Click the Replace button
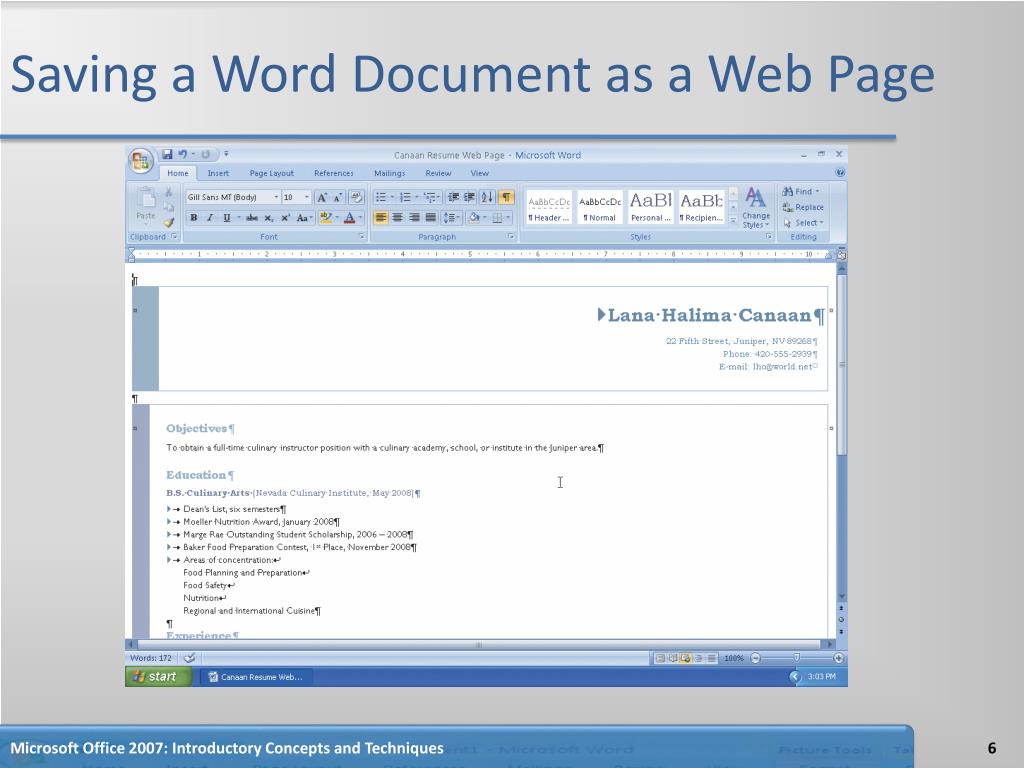The image size is (1024, 768). point(803,207)
